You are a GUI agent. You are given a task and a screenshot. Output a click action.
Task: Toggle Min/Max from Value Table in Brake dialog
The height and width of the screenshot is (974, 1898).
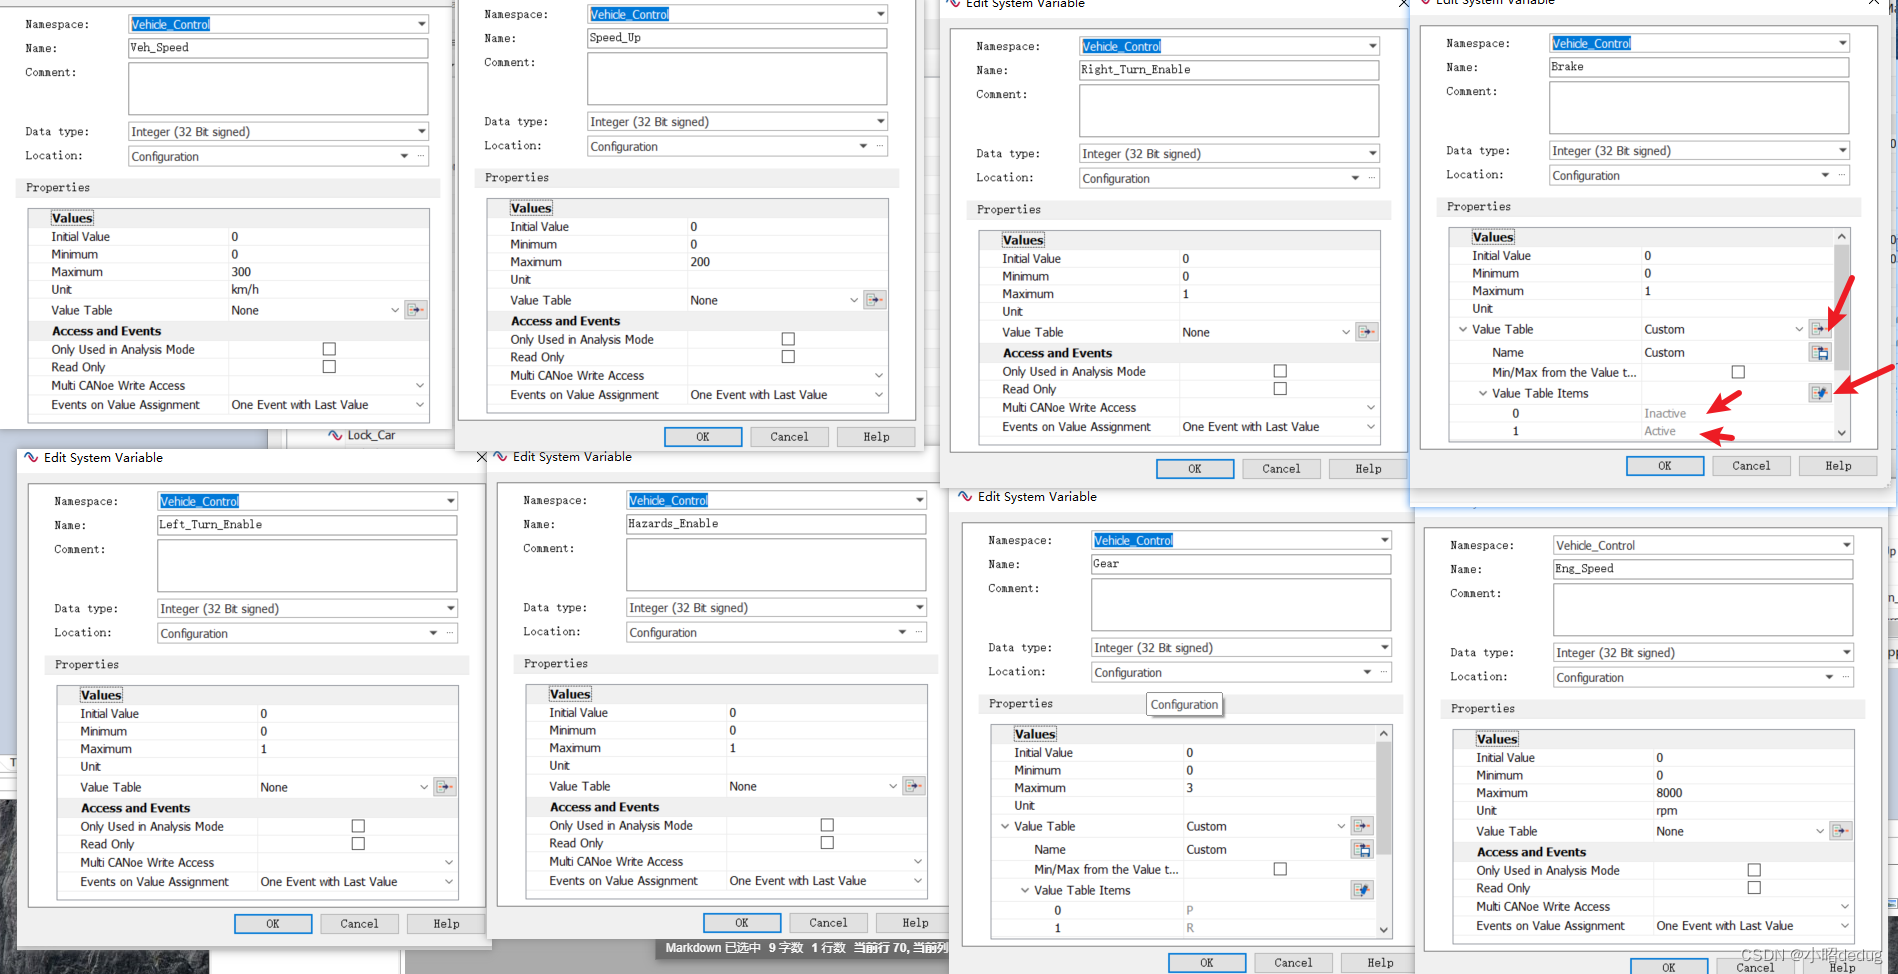[1738, 372]
